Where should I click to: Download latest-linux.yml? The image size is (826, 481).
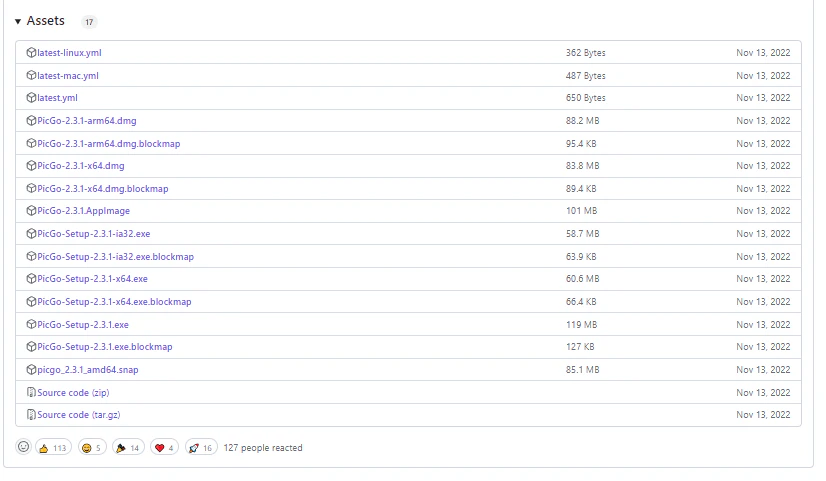[69, 53]
